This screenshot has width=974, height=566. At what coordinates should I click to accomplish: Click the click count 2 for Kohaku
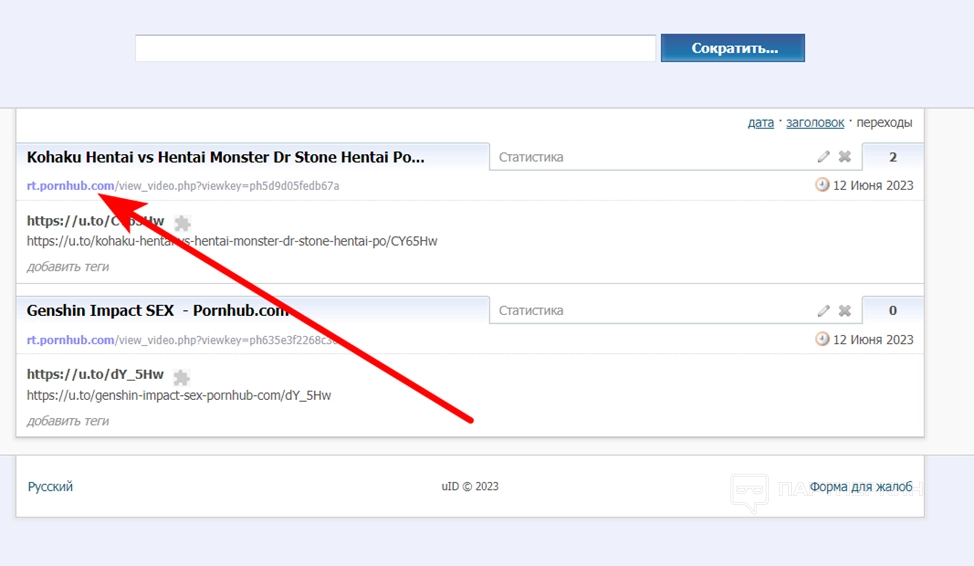pyautogui.click(x=893, y=157)
